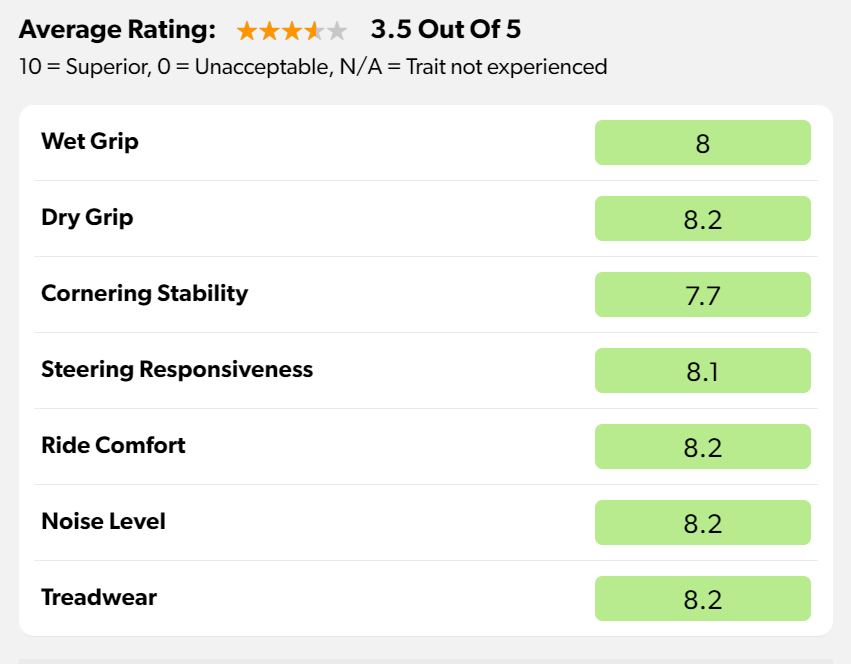Click the Average Rating heading

(117, 30)
